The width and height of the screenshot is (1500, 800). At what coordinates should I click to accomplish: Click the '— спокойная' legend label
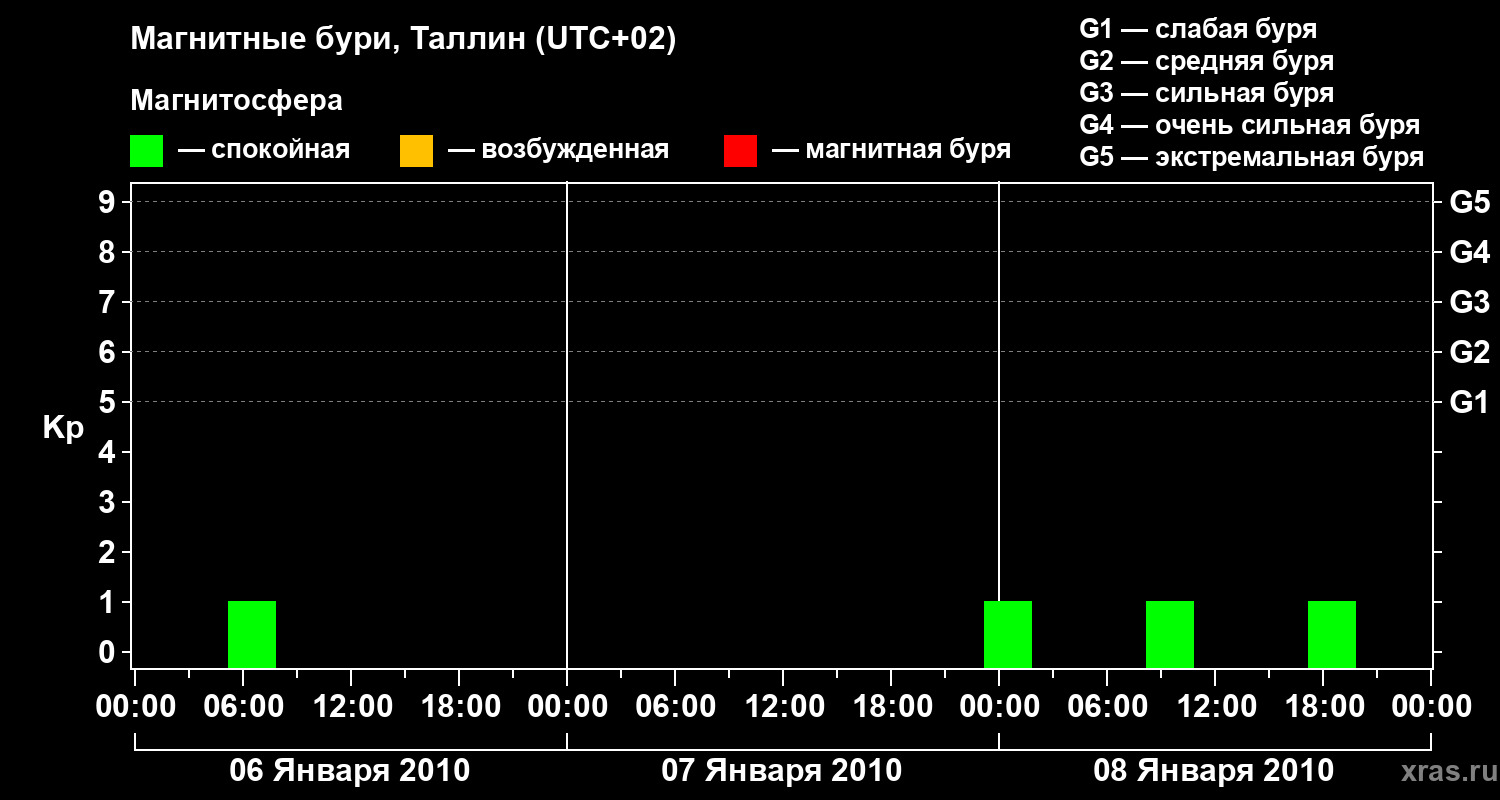click(264, 151)
